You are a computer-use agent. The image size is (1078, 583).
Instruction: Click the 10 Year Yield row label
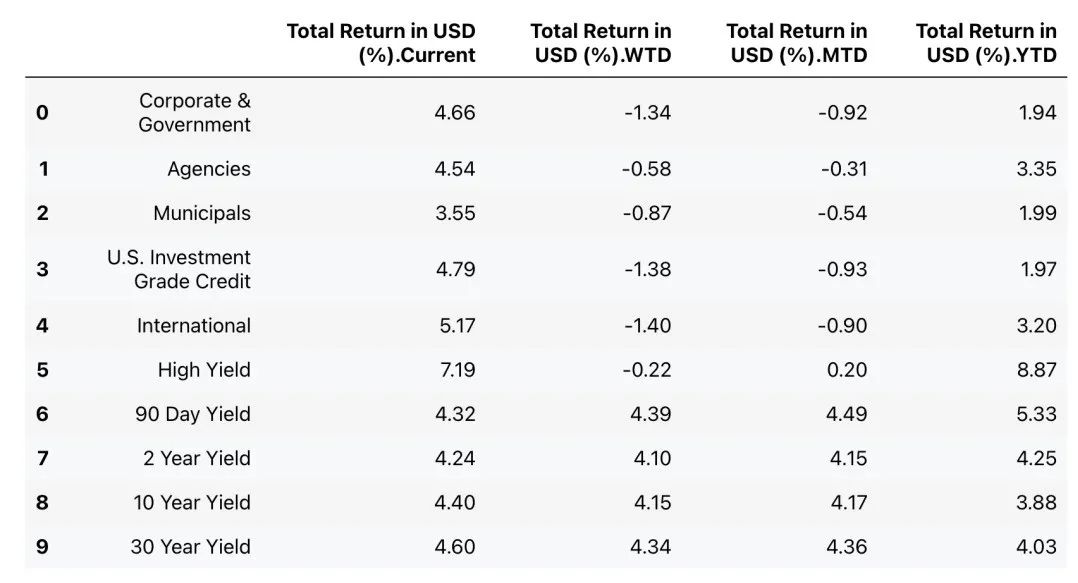[x=192, y=503]
